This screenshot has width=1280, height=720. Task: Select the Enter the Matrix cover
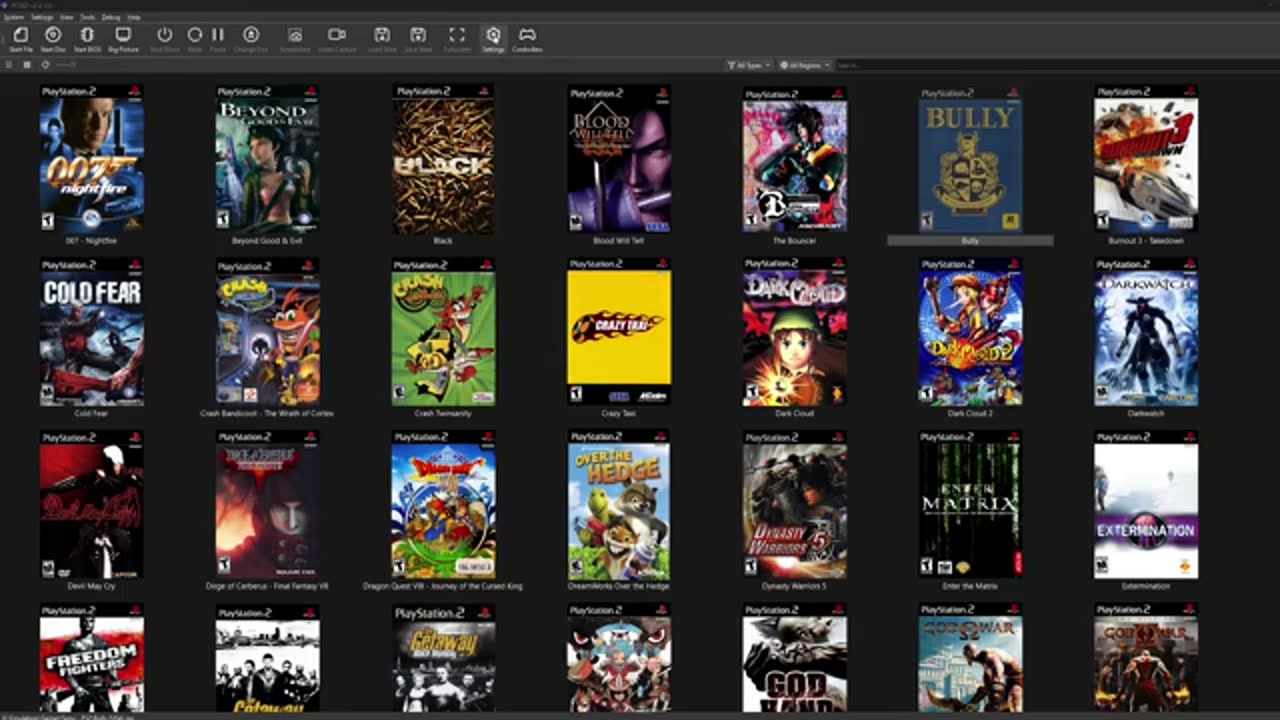(x=970, y=505)
